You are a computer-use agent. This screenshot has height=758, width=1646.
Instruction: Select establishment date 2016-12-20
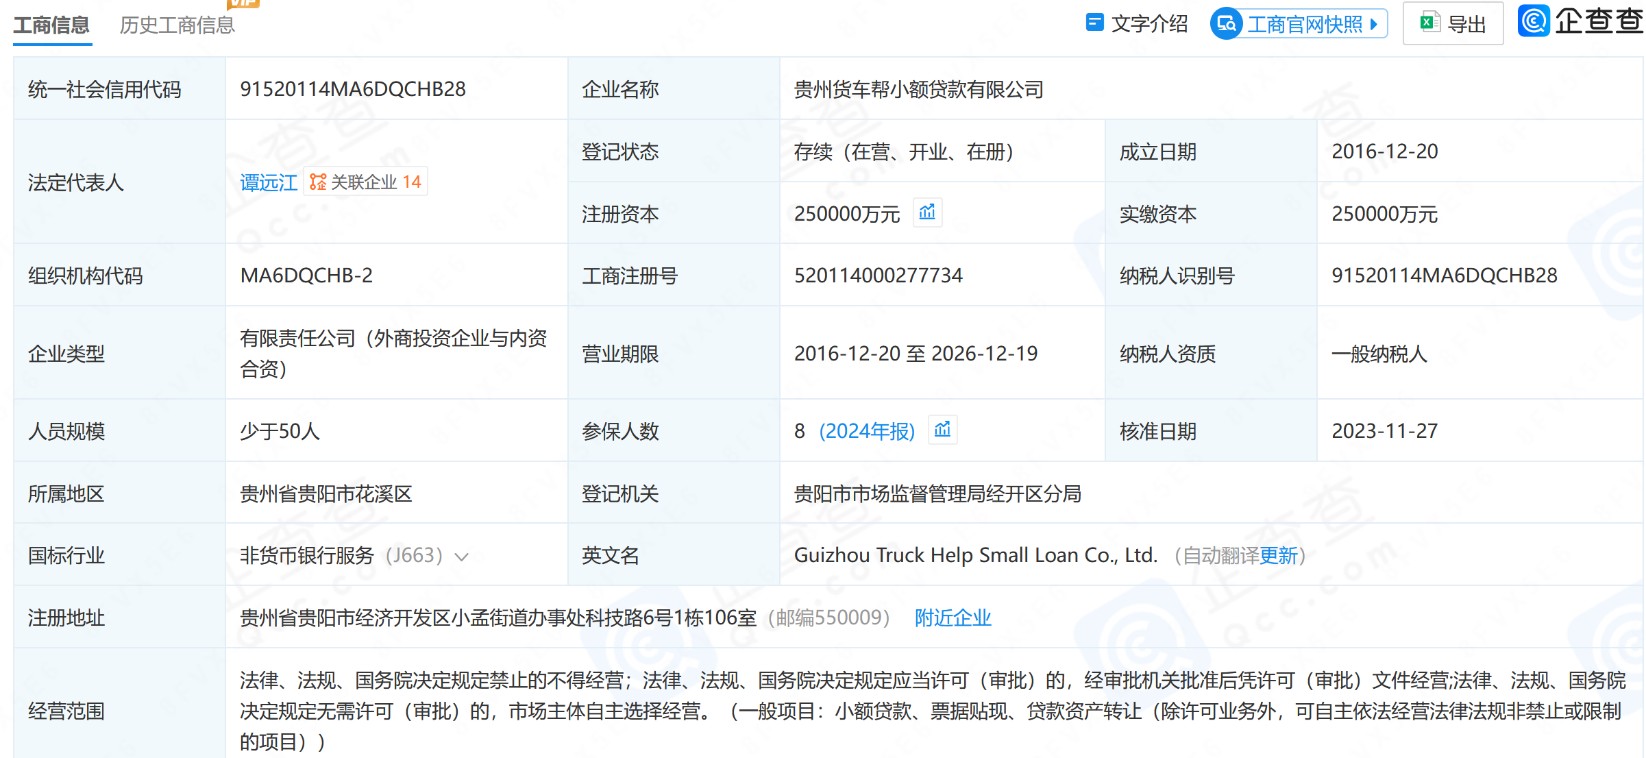pos(1385,151)
